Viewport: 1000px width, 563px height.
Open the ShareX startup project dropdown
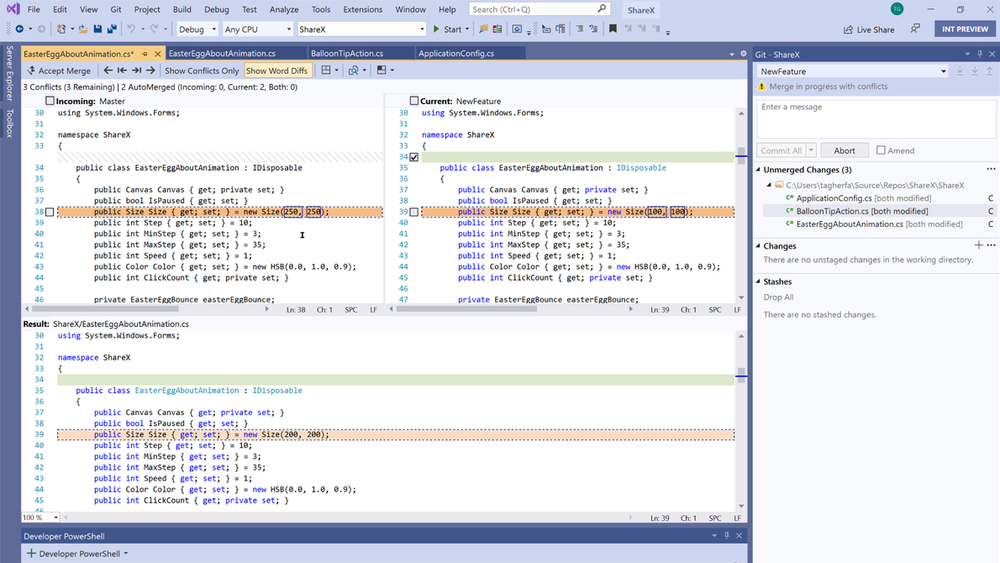[x=361, y=29]
